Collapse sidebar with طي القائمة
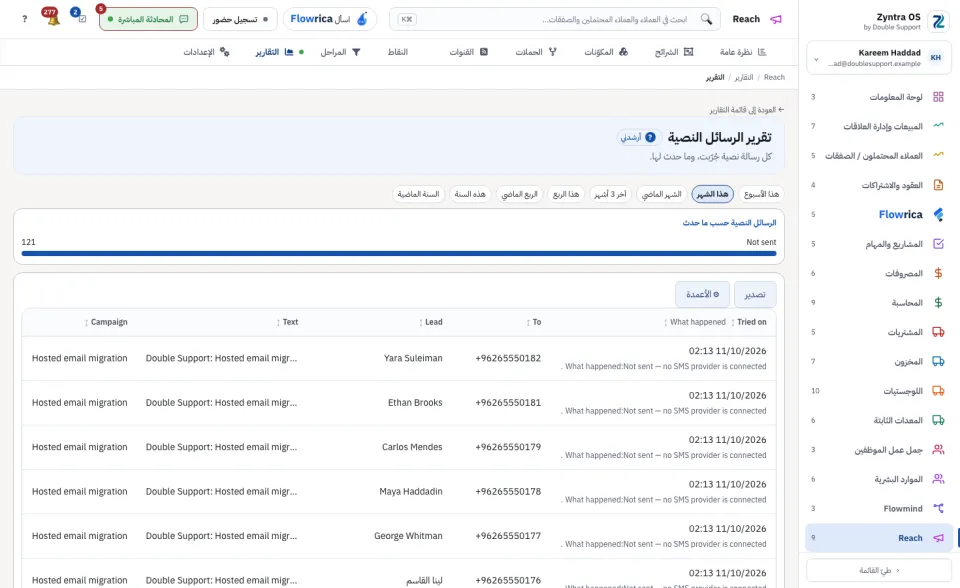The height and width of the screenshot is (588, 960). [x=879, y=570]
